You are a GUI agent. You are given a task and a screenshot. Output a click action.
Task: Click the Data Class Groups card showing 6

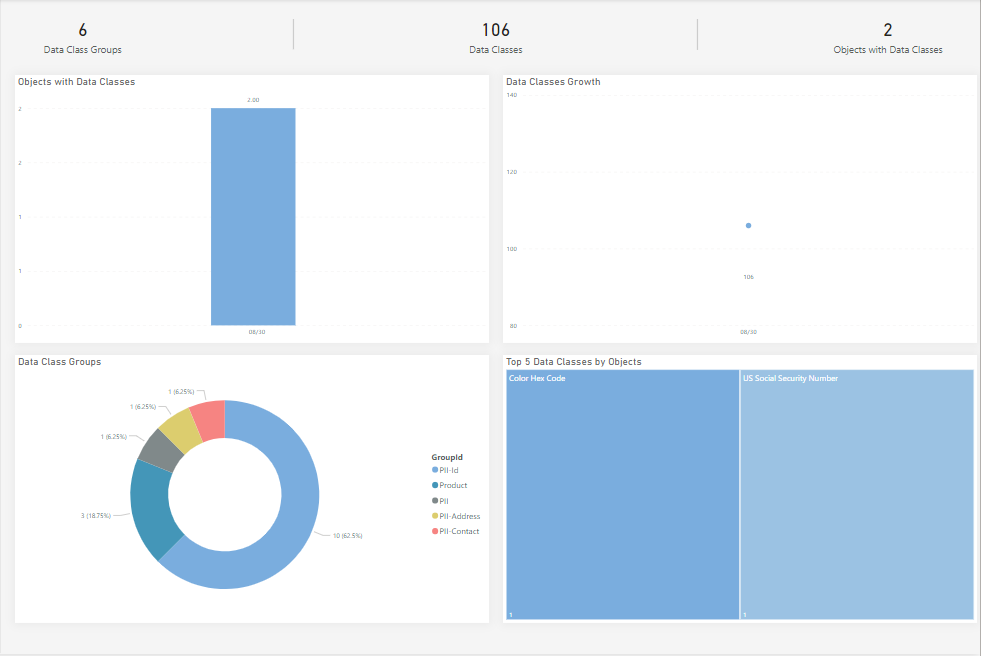coord(83,37)
